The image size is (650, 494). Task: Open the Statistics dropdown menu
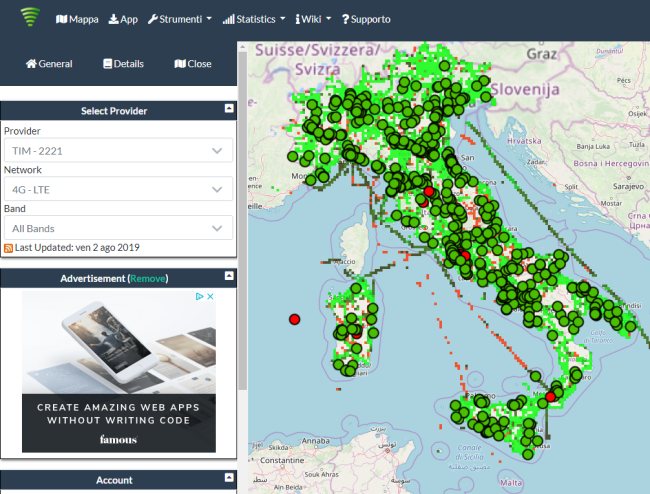coord(254,19)
